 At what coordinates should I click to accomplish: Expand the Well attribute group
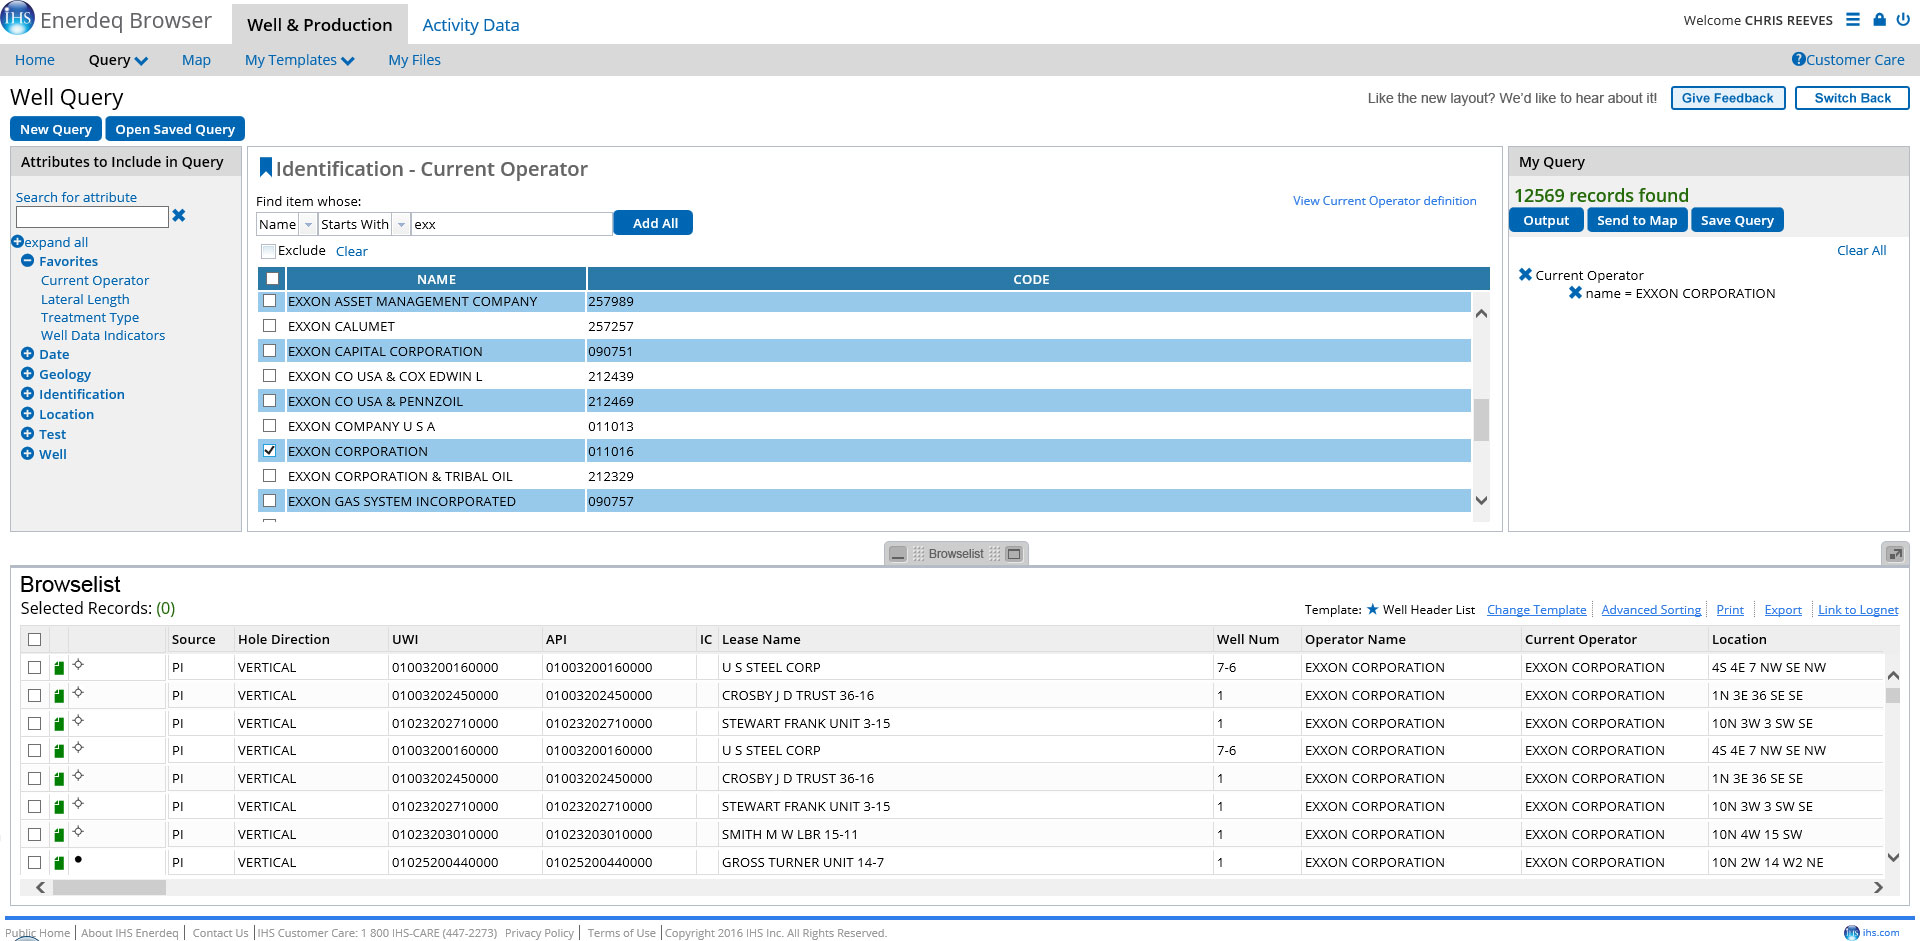[x=28, y=454]
